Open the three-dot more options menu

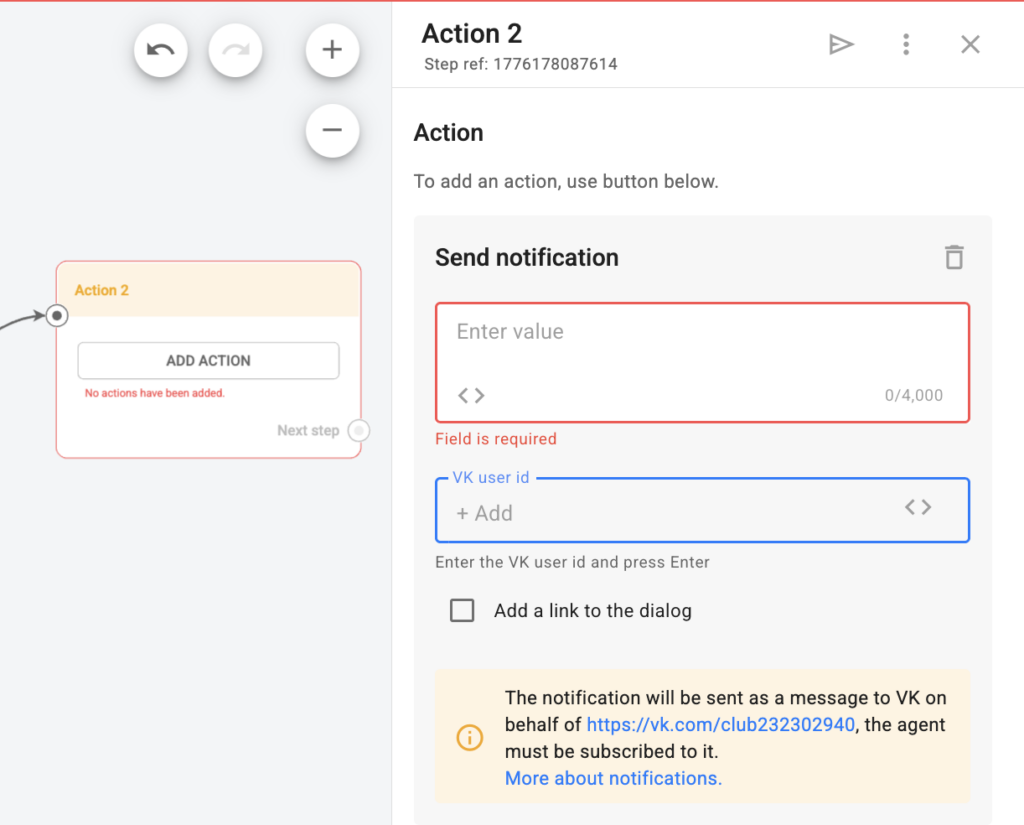coord(906,44)
